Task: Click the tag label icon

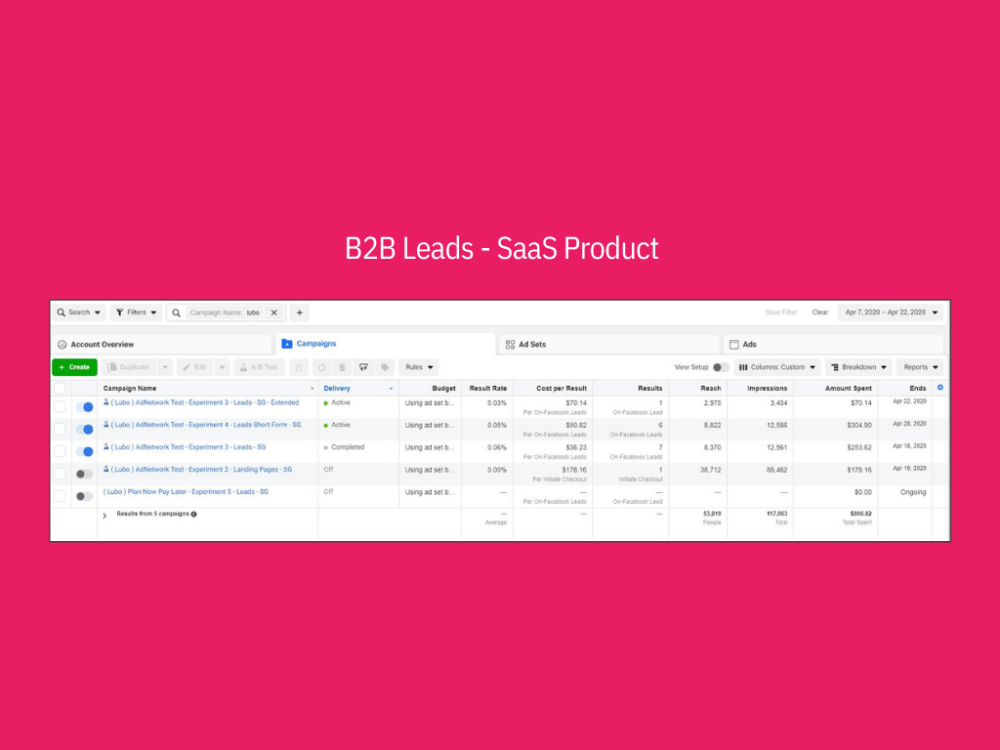Action: click(385, 367)
